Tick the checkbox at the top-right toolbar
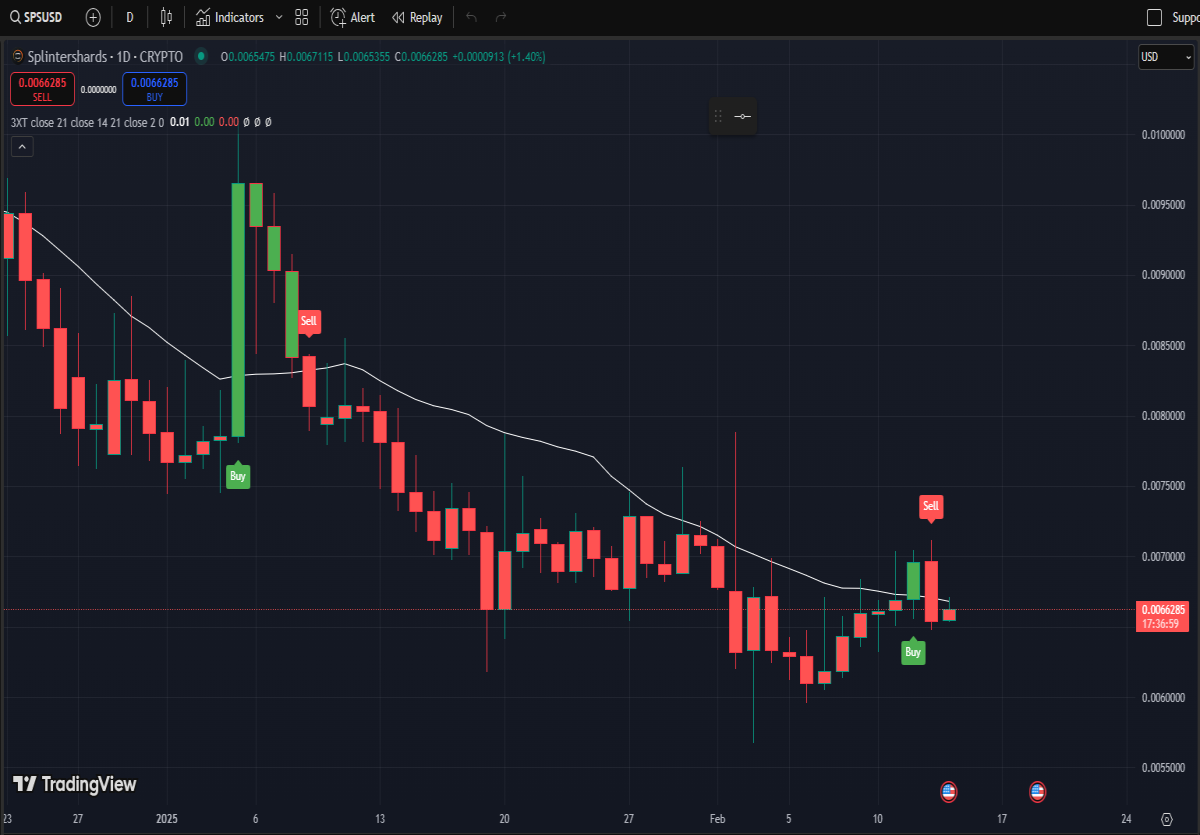Image resolution: width=1200 pixels, height=835 pixels. click(1154, 17)
